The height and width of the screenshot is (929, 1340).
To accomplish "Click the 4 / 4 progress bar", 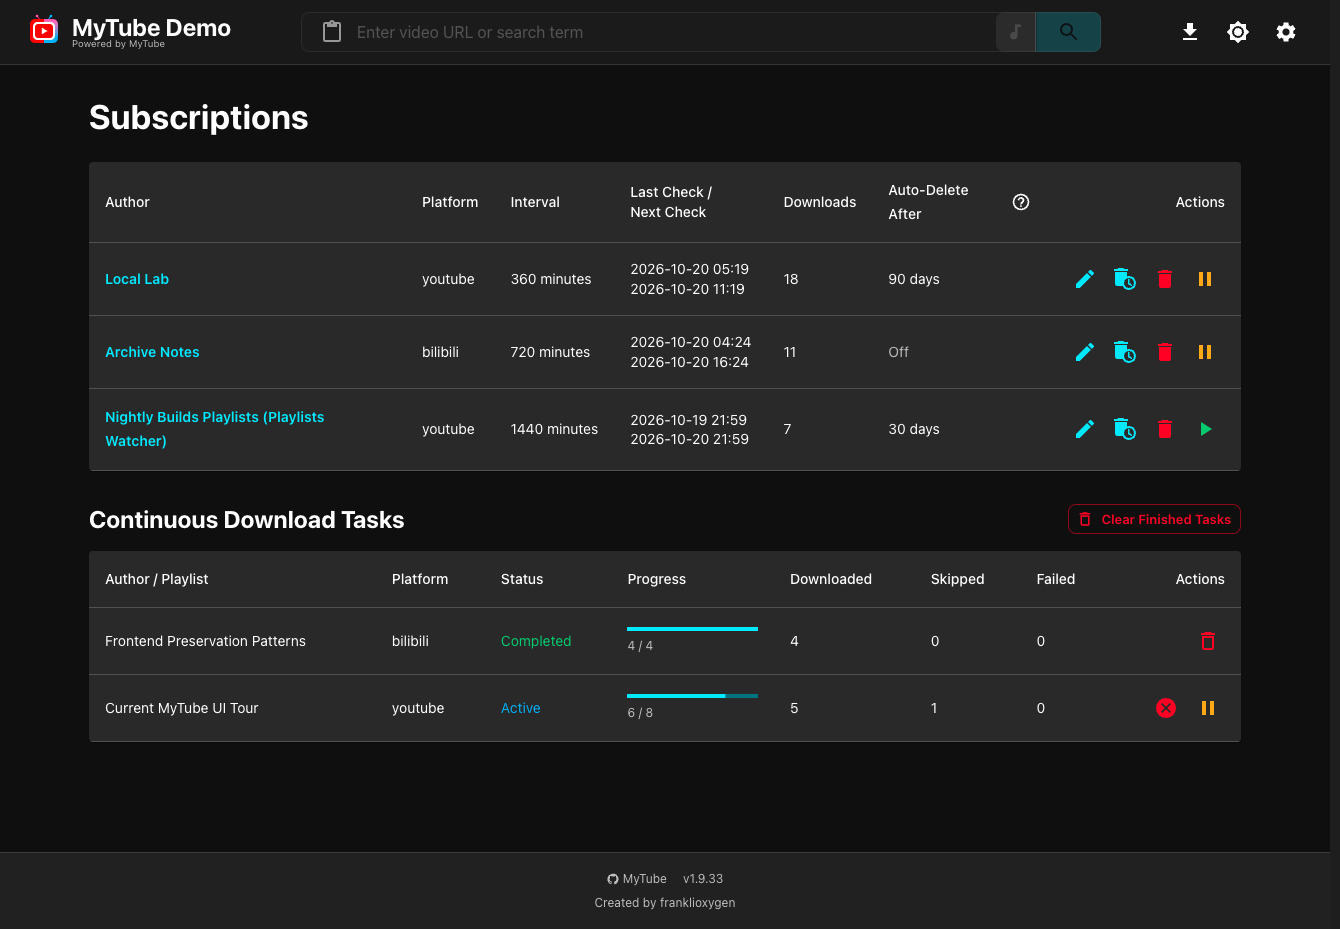I will (692, 629).
